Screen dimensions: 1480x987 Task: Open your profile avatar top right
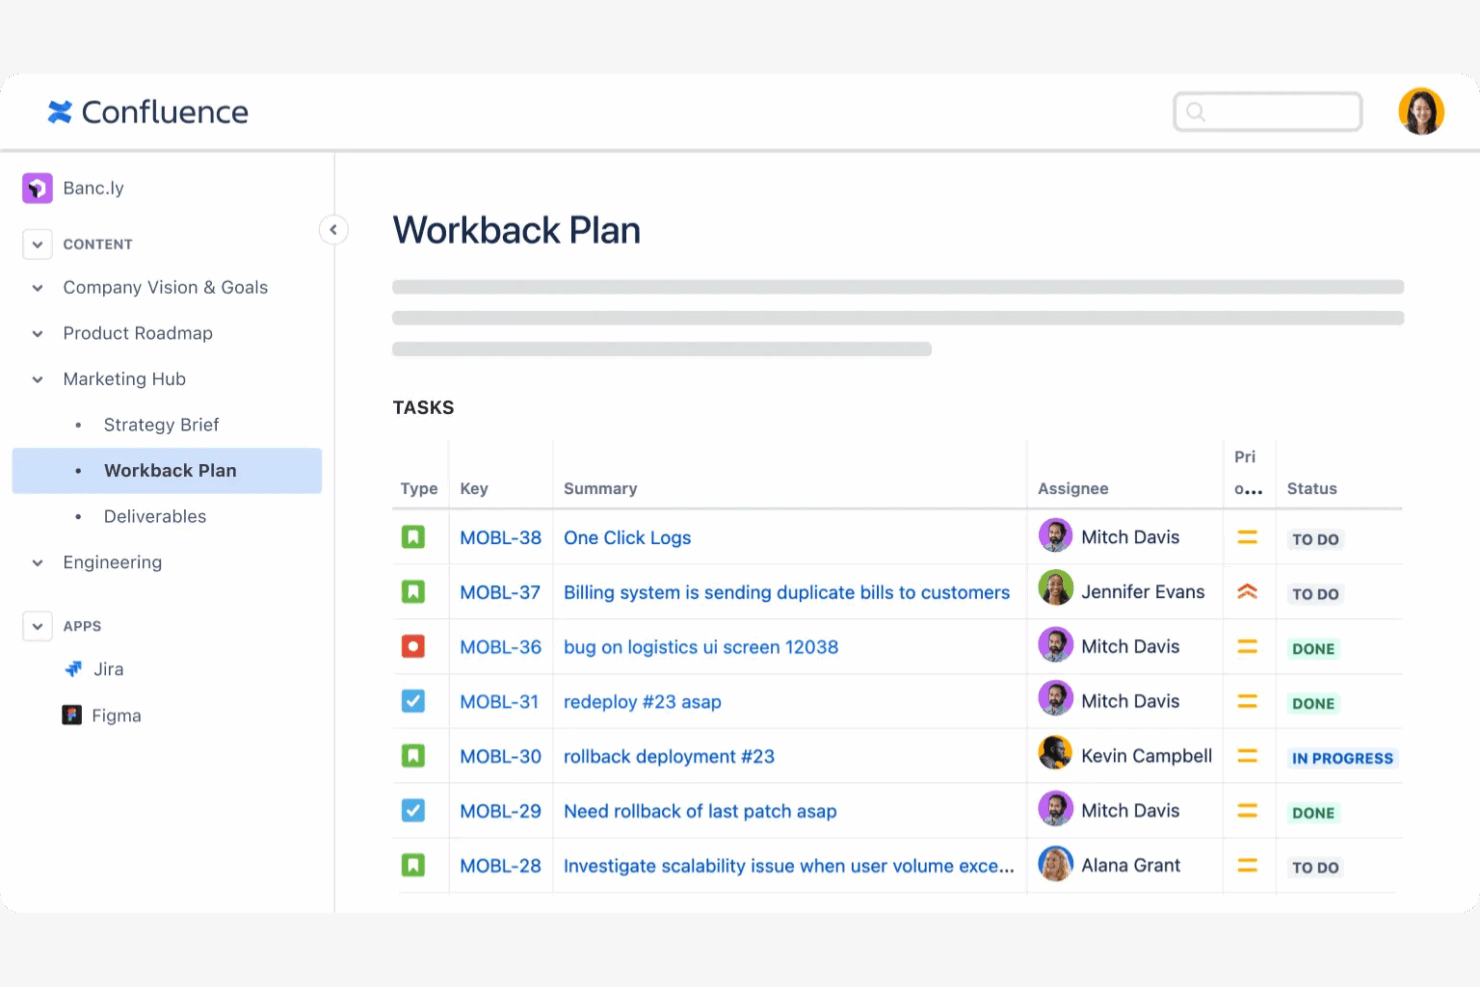tap(1421, 111)
